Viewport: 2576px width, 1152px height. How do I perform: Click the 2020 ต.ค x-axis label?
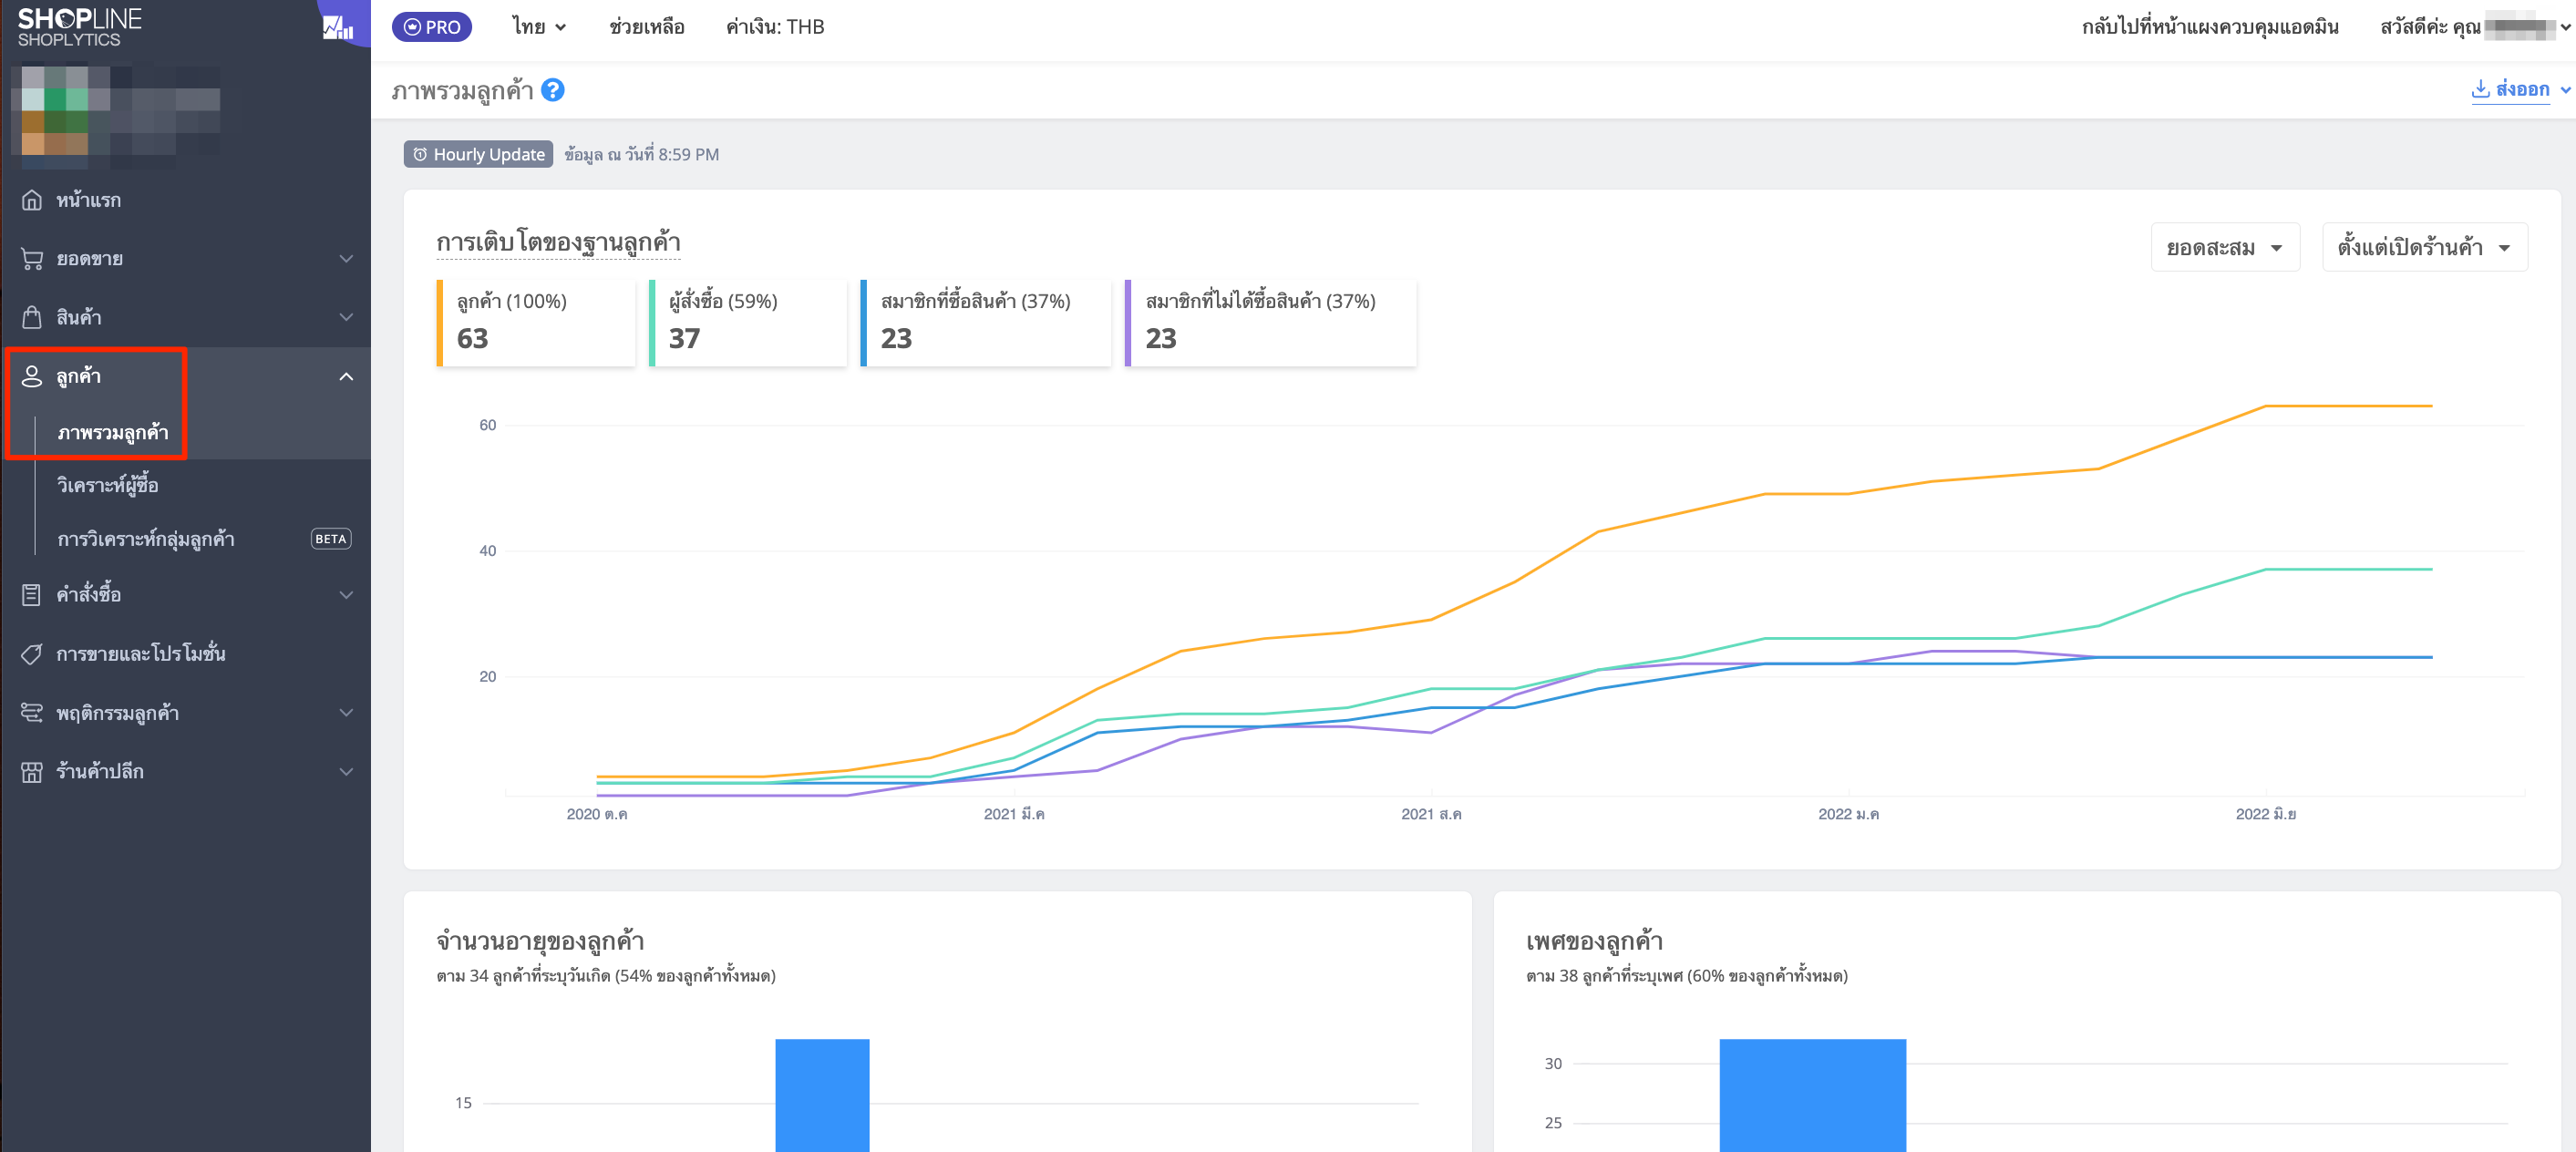(x=597, y=814)
